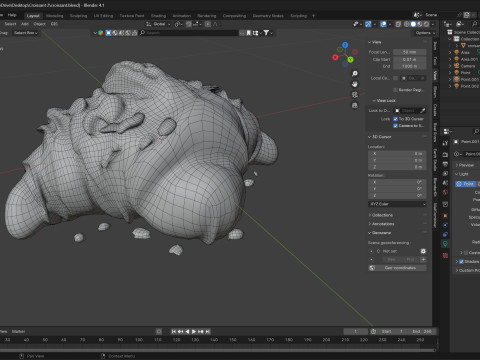
Task: Select rendered viewport shading mode
Action: click(x=426, y=24)
